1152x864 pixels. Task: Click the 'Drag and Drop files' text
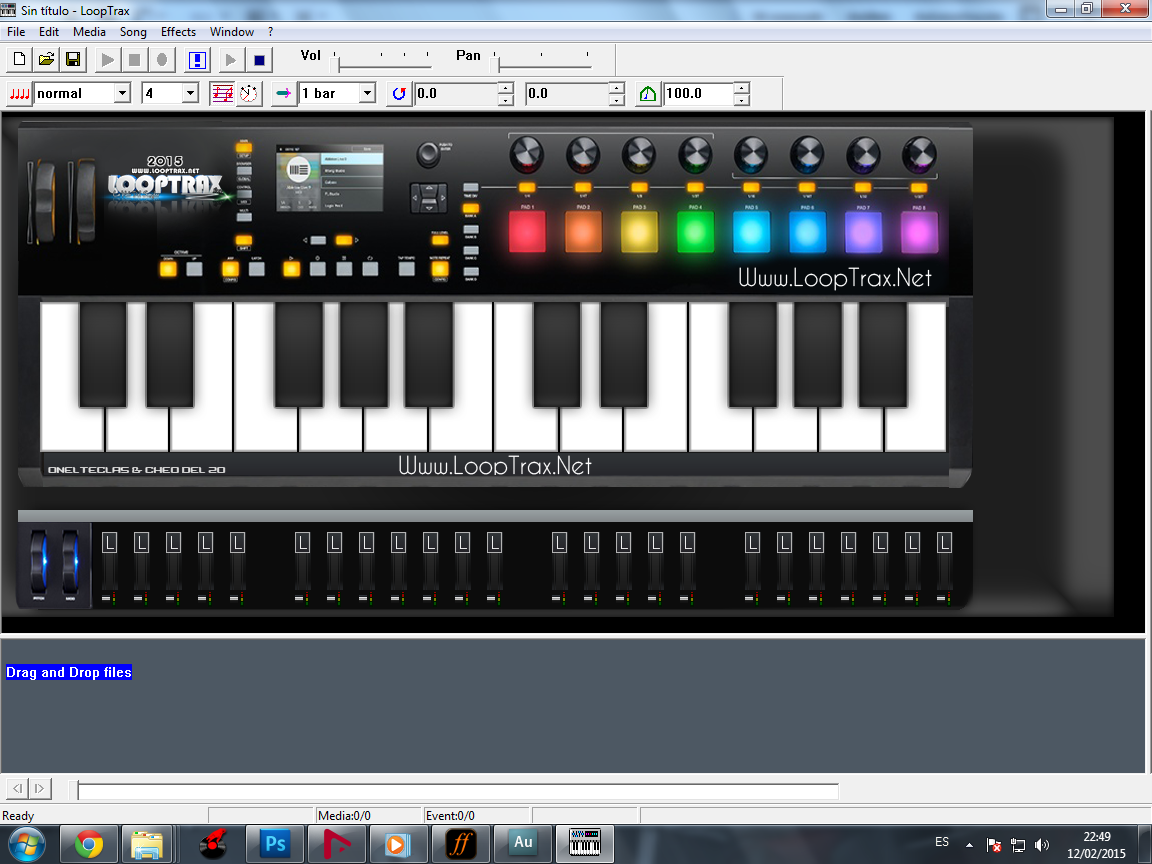[69, 672]
